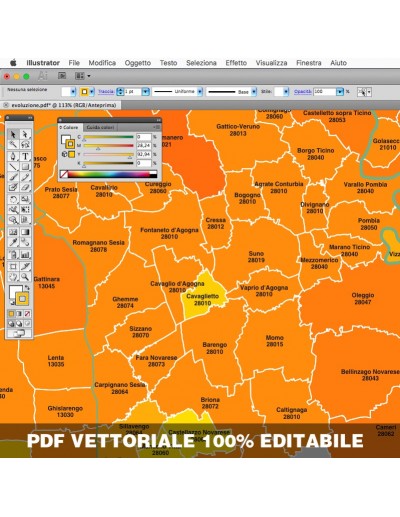The image size is (400, 517).
Task: Select the Pencil tool
Action: (25, 177)
